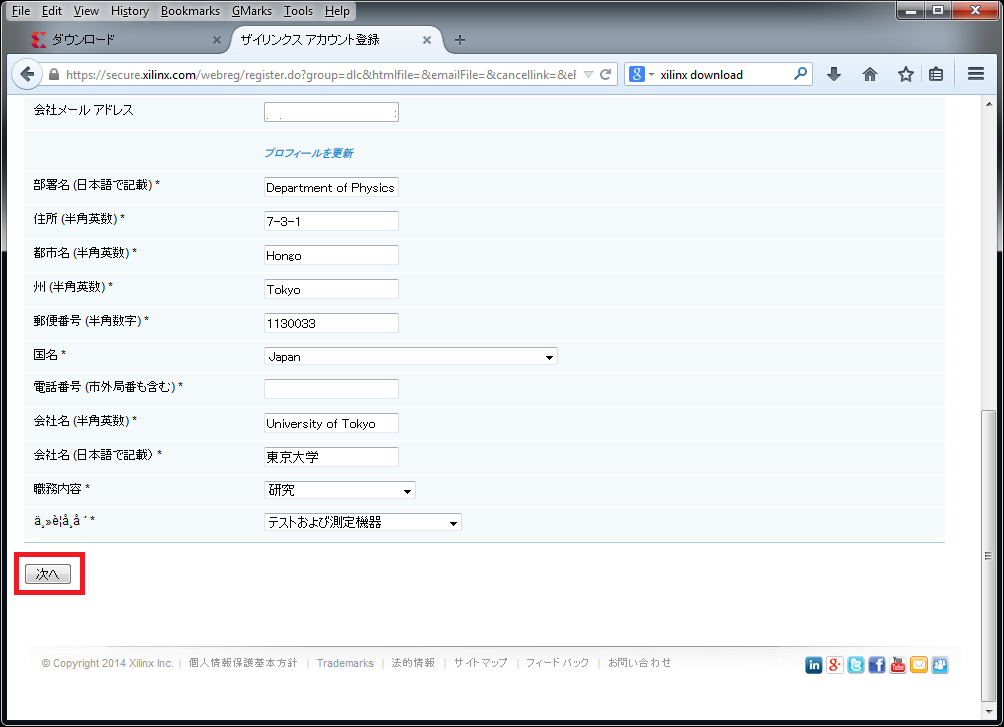Select the ザイリンクス アカウント登録 tab
This screenshot has height=727, width=1004.
pos(337,40)
